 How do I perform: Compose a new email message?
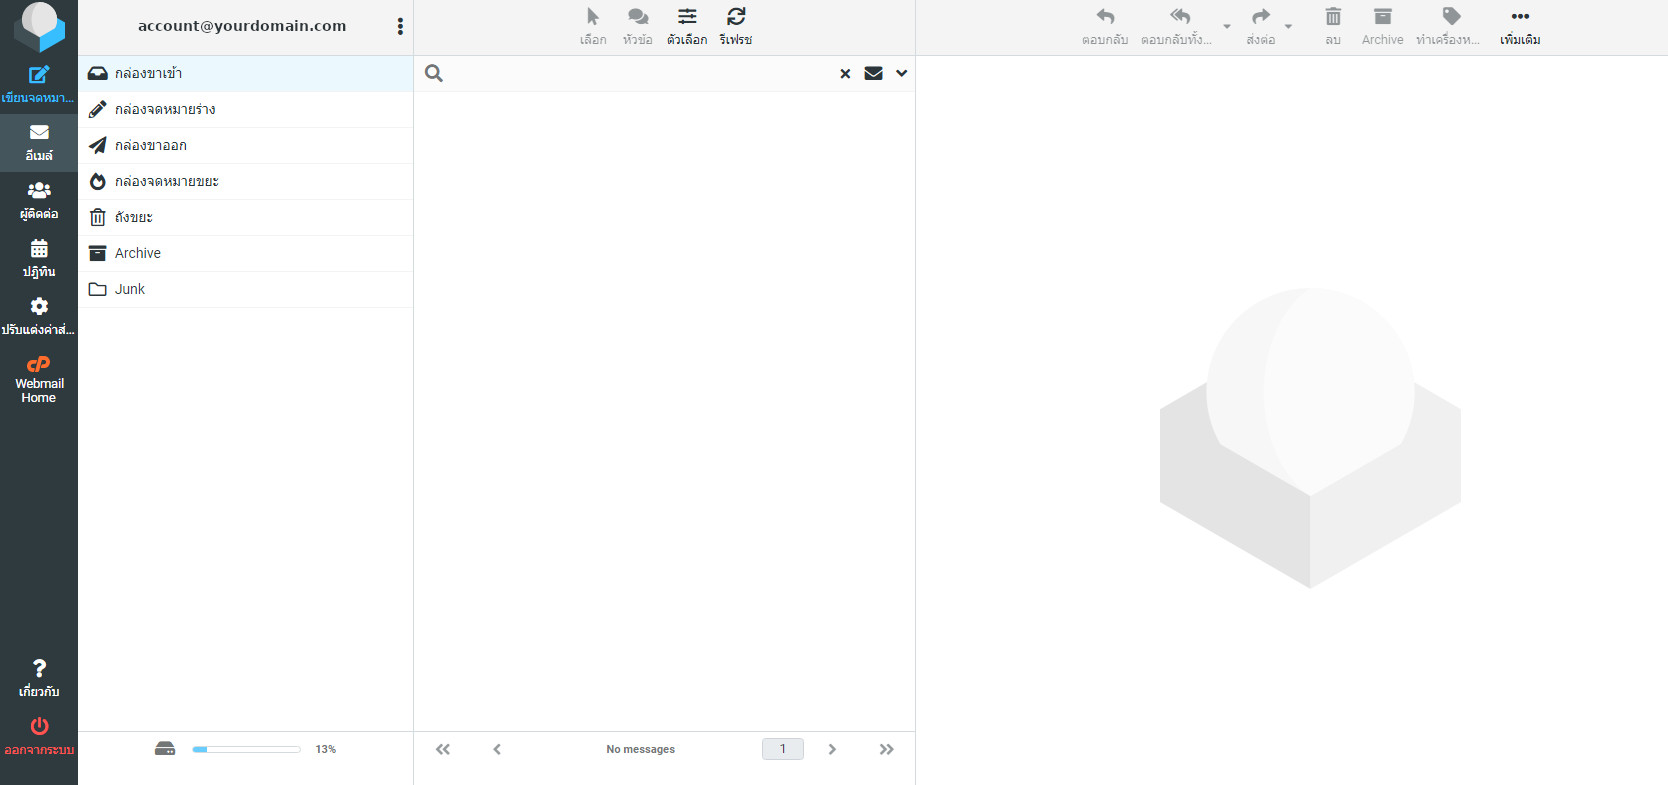click(39, 85)
